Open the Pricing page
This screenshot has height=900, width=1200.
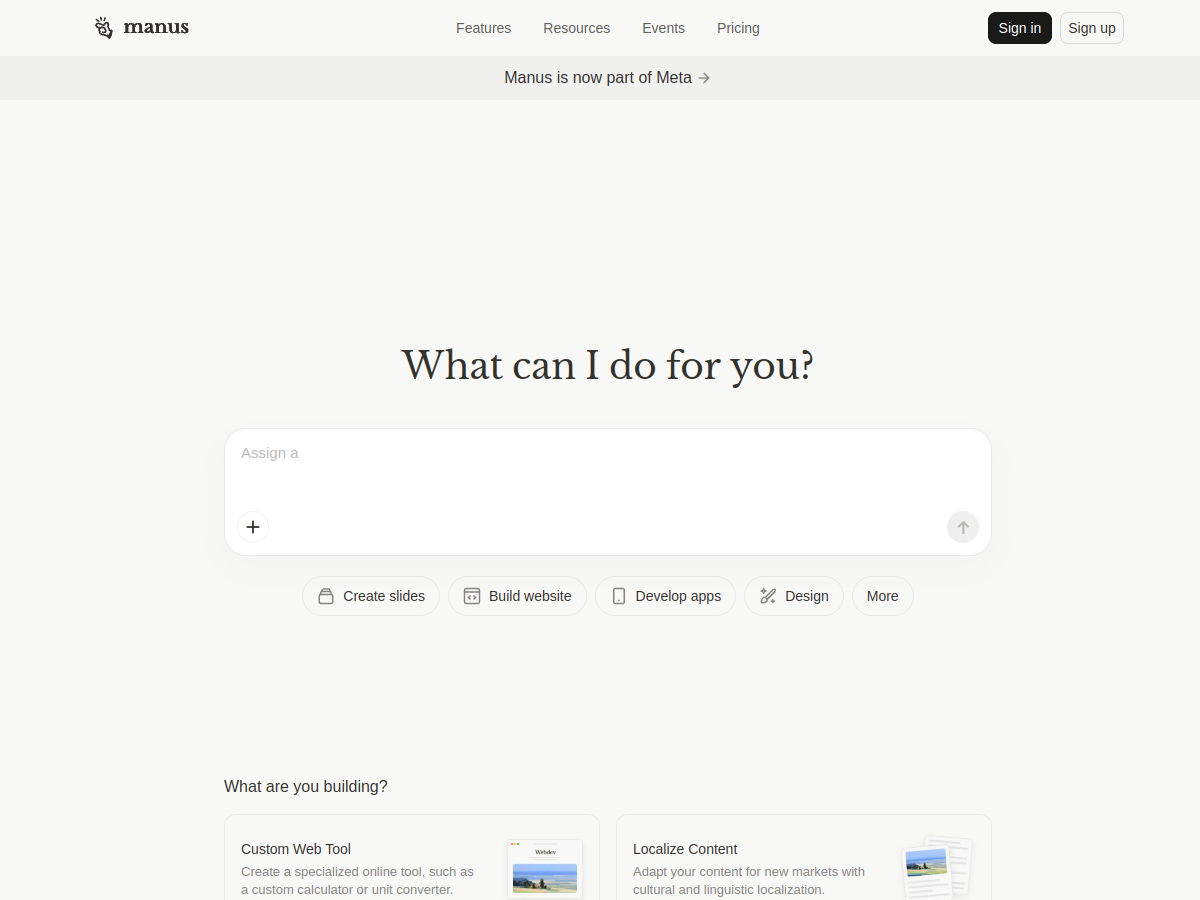(x=738, y=28)
